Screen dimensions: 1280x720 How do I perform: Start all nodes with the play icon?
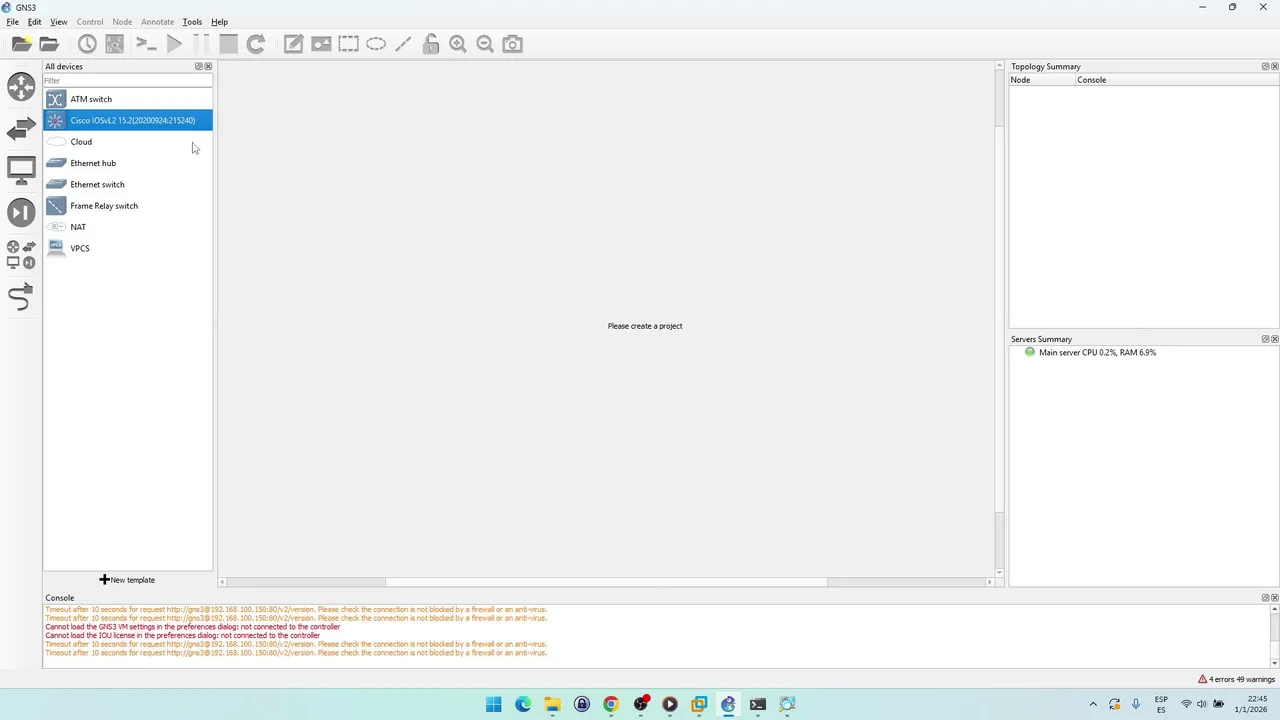tap(174, 44)
